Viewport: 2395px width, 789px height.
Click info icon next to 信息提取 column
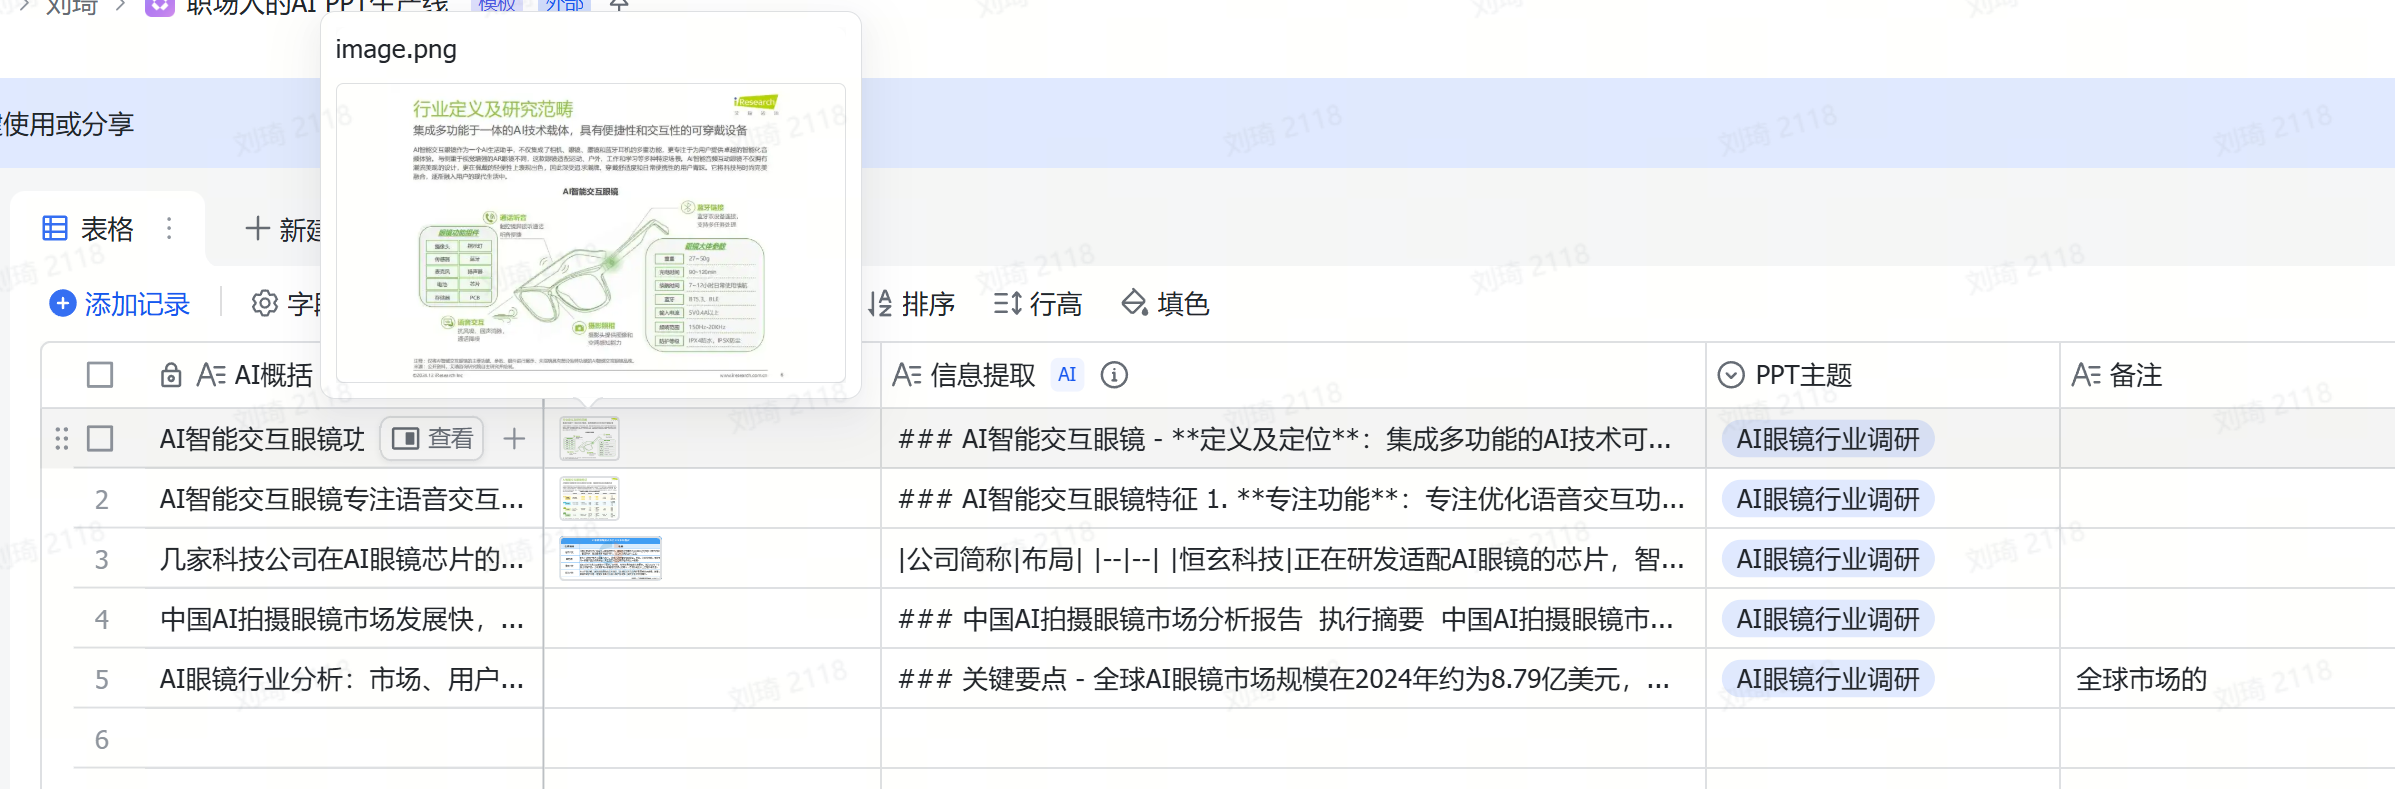tap(1114, 375)
